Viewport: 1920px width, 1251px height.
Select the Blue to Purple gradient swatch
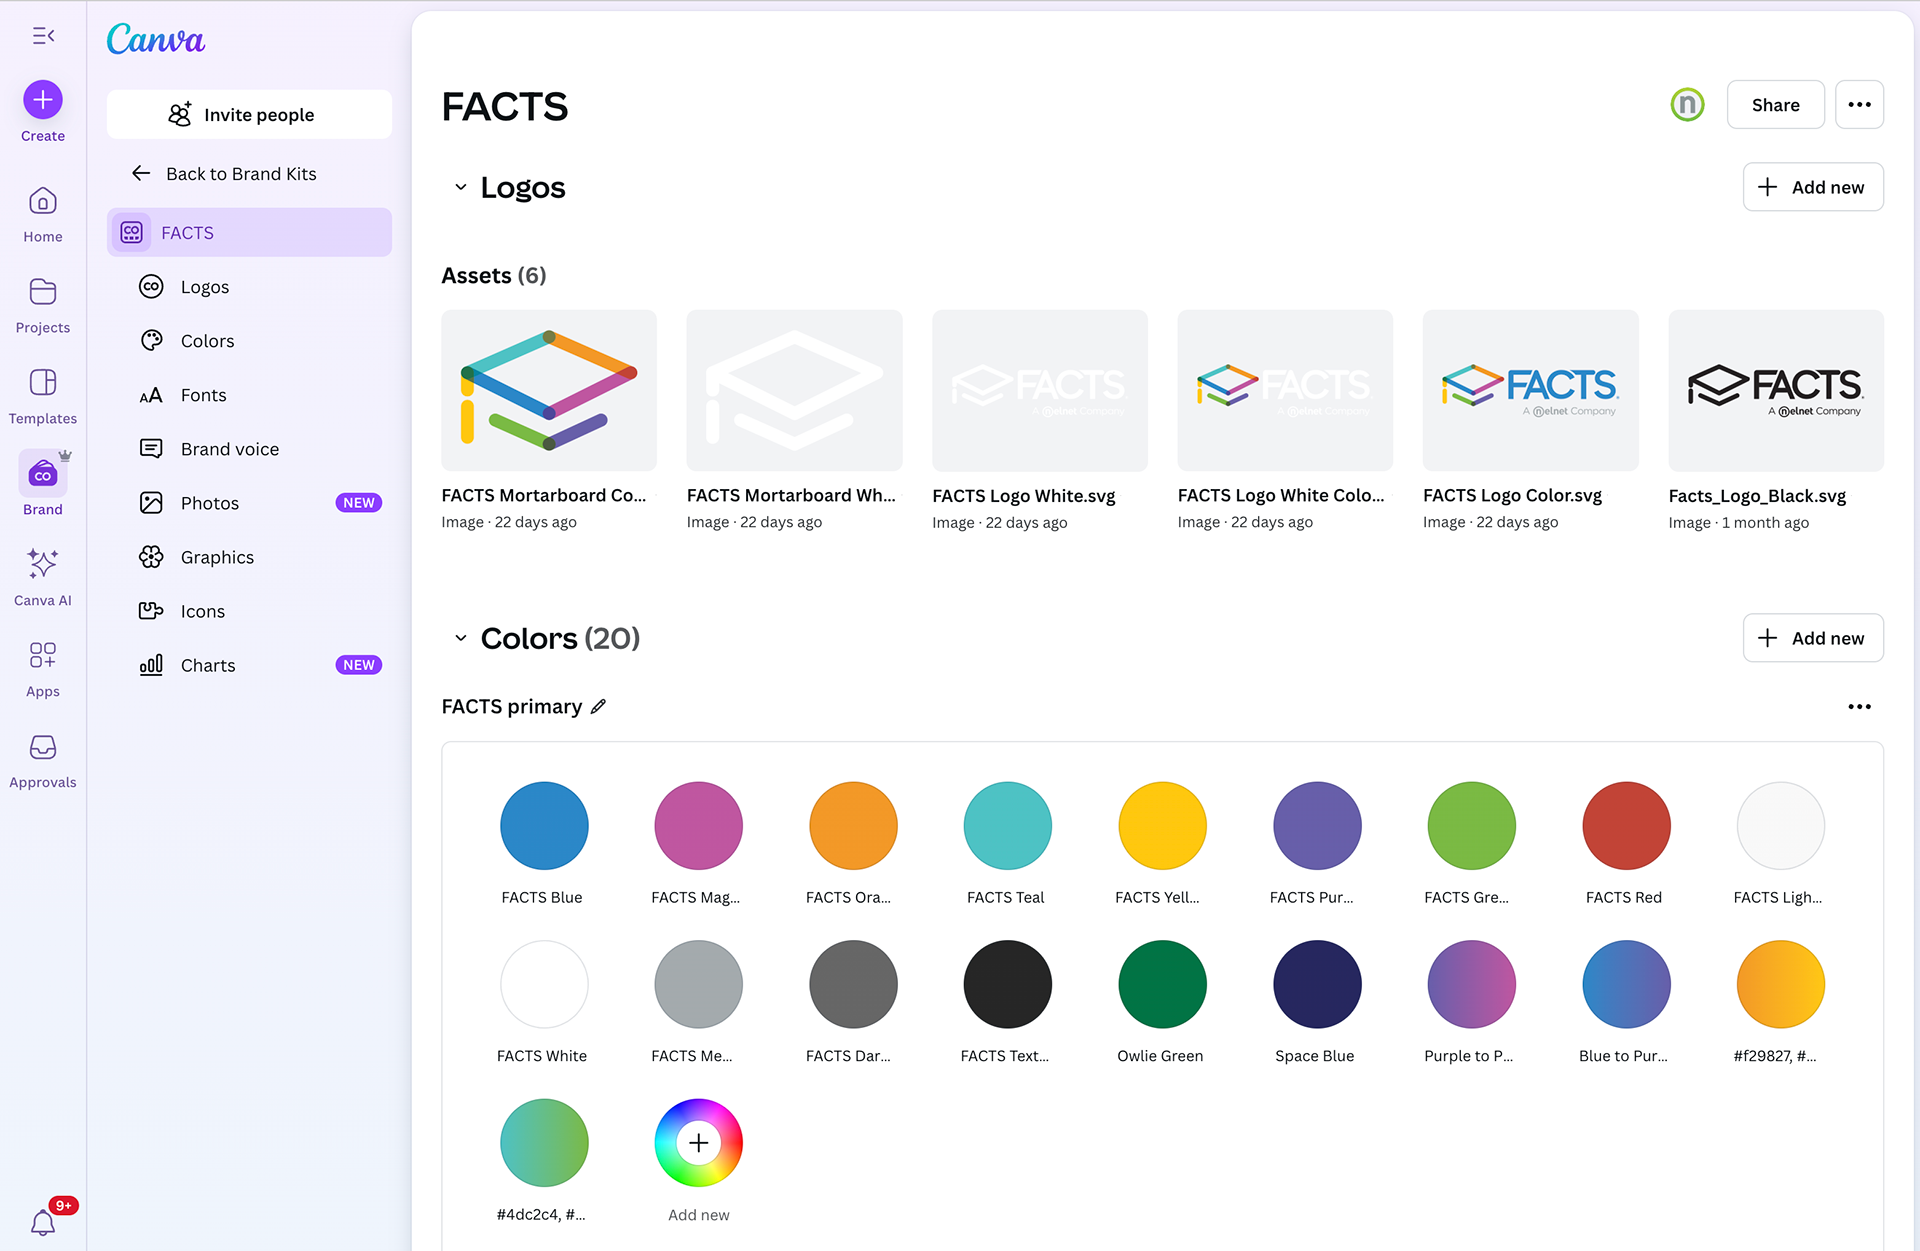[x=1626, y=984]
